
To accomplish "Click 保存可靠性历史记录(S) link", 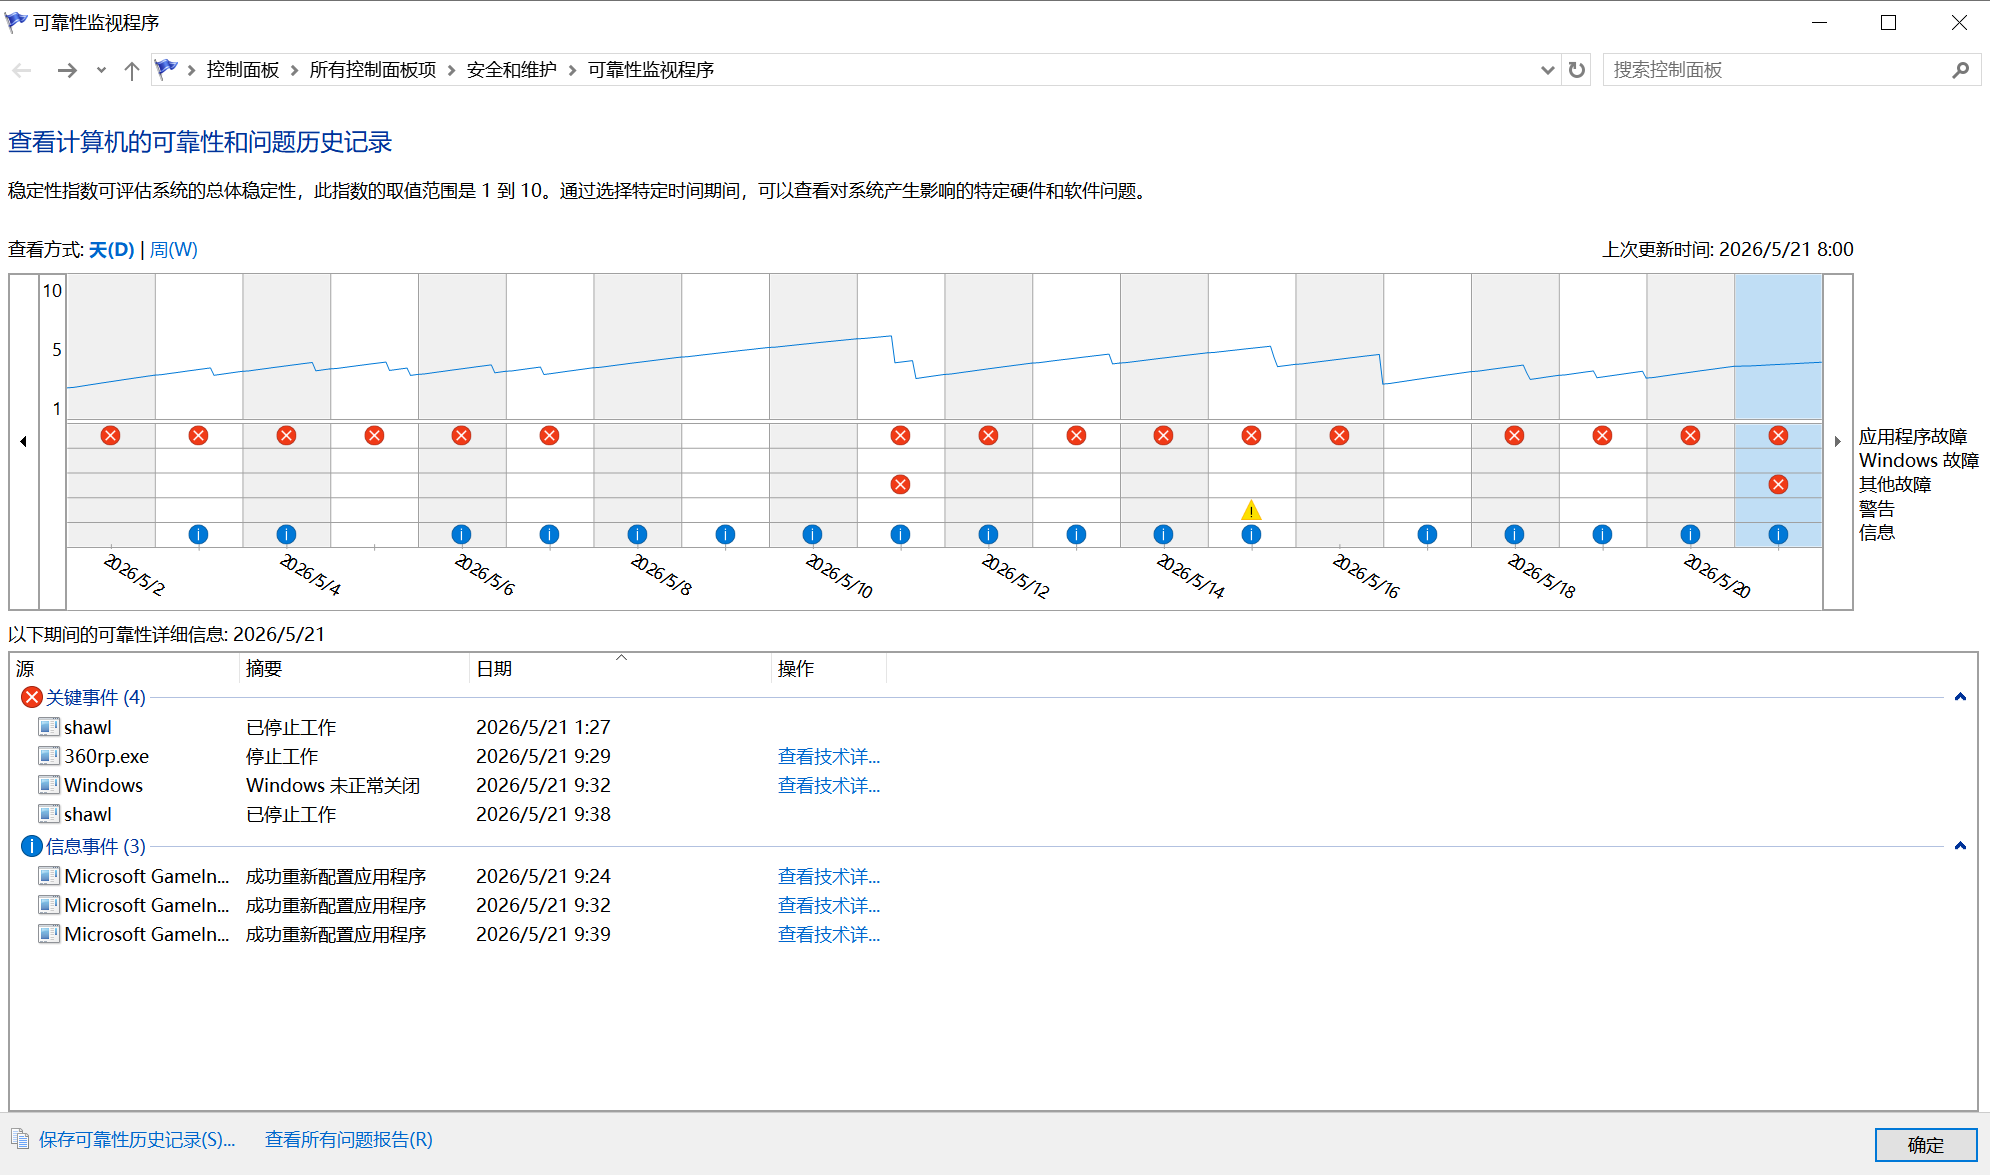I will pyautogui.click(x=137, y=1140).
